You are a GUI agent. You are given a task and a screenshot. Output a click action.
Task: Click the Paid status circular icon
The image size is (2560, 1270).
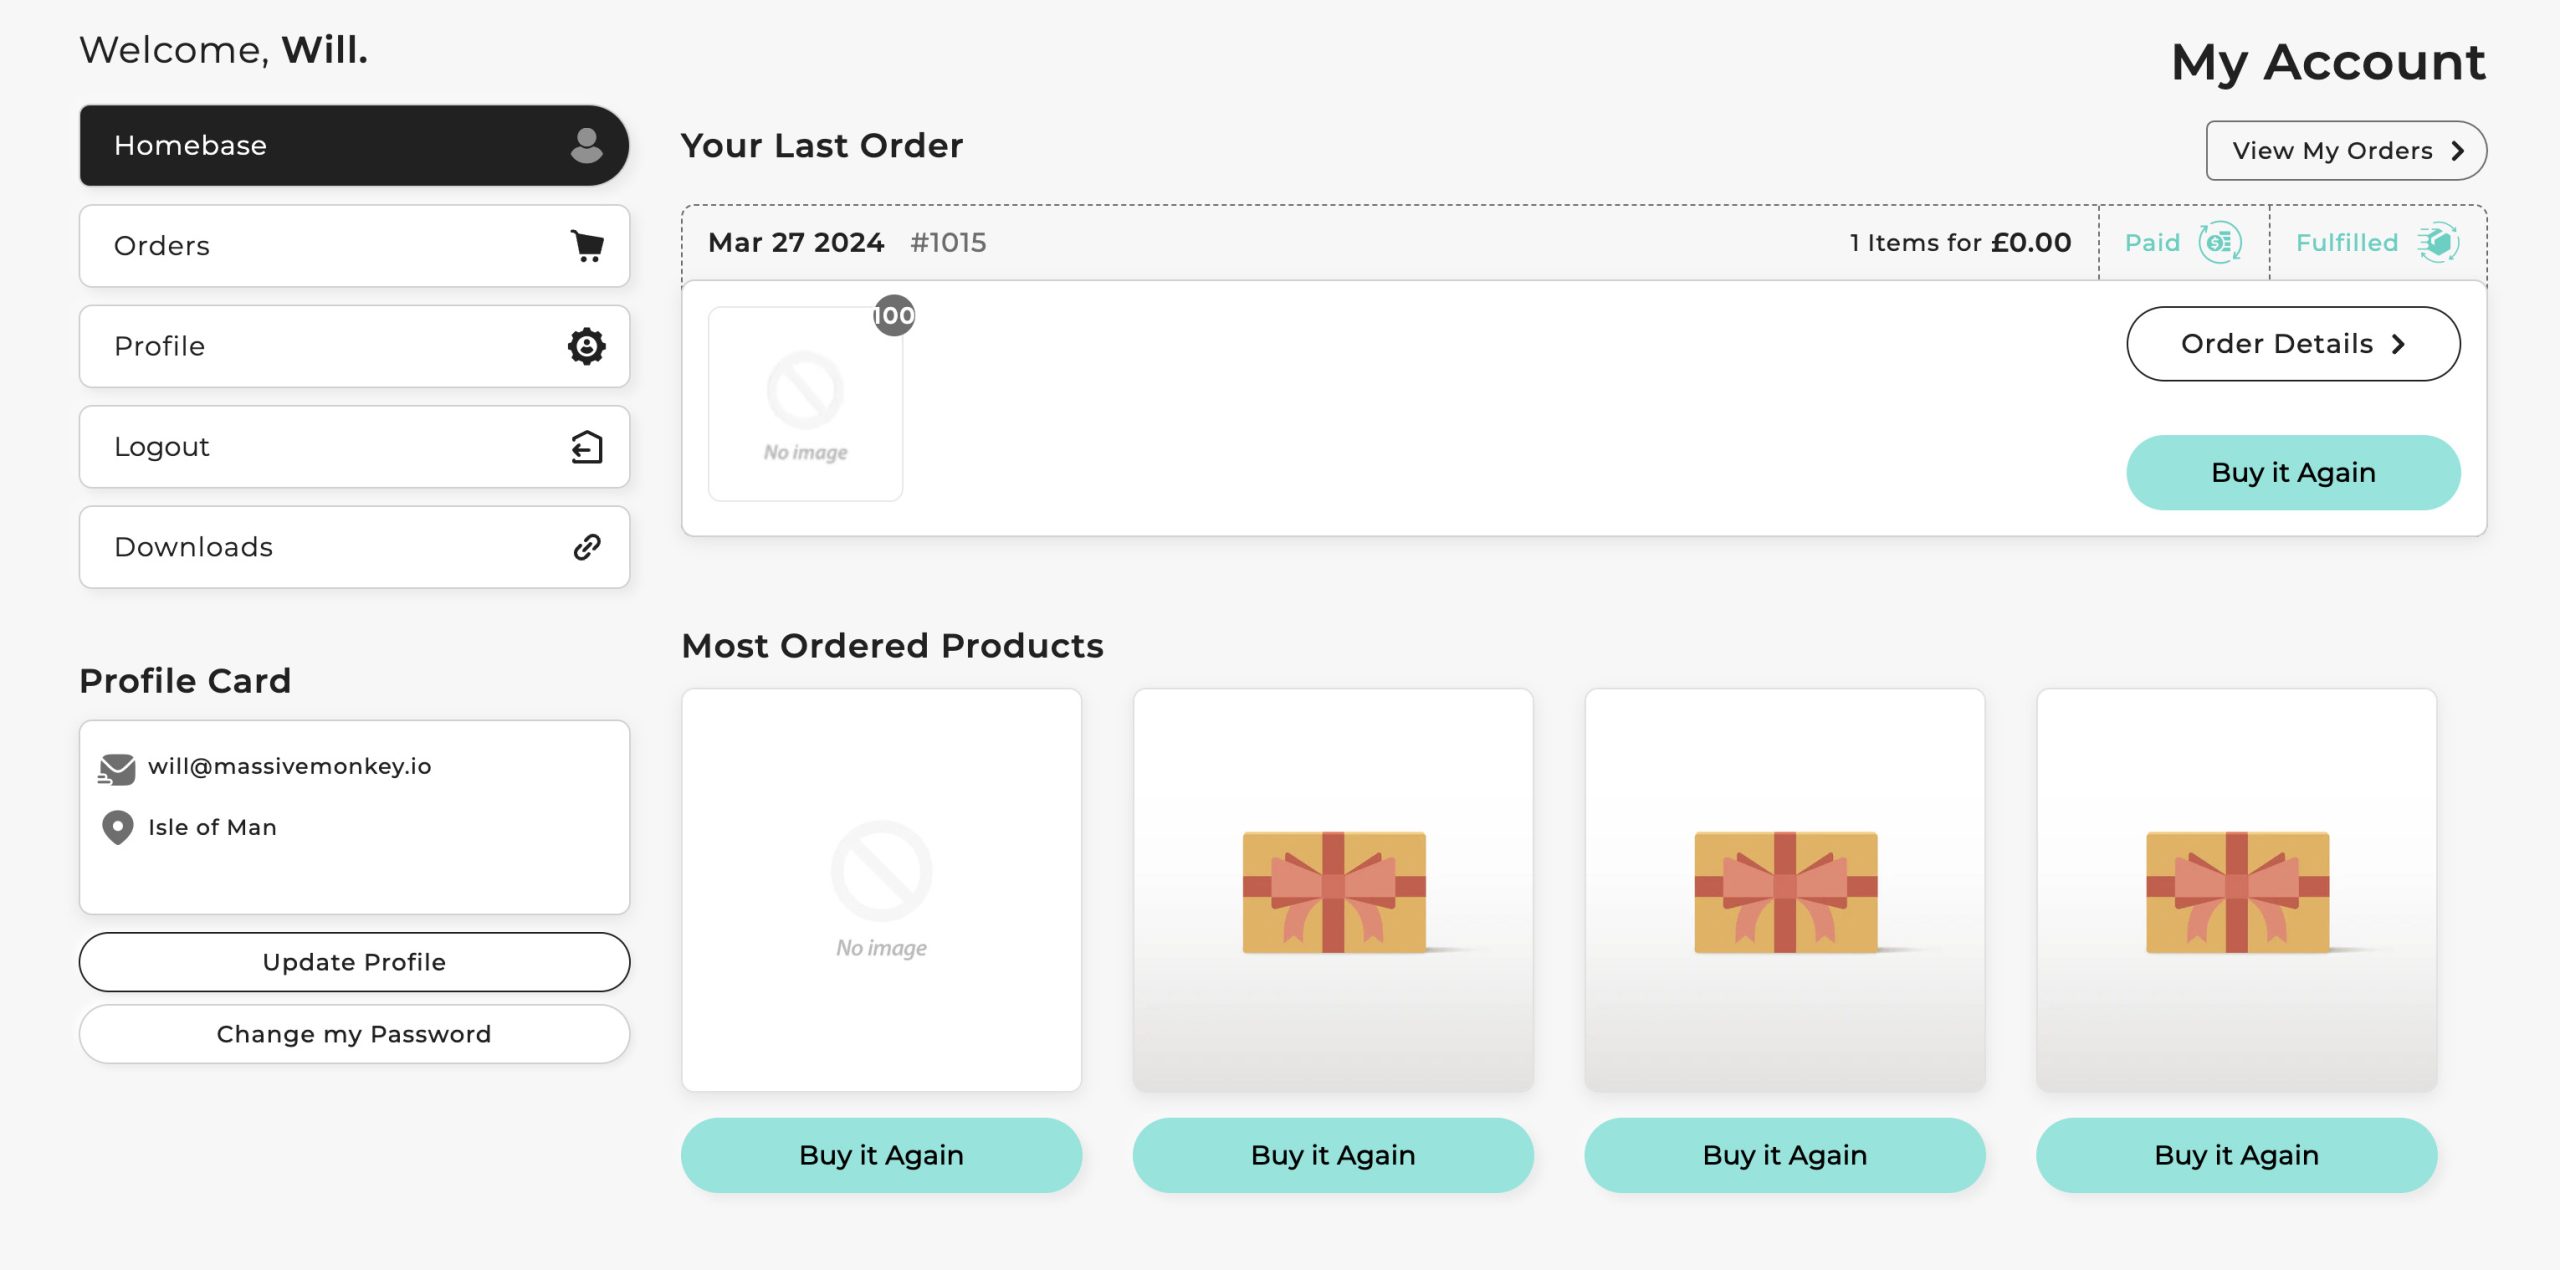click(2220, 242)
